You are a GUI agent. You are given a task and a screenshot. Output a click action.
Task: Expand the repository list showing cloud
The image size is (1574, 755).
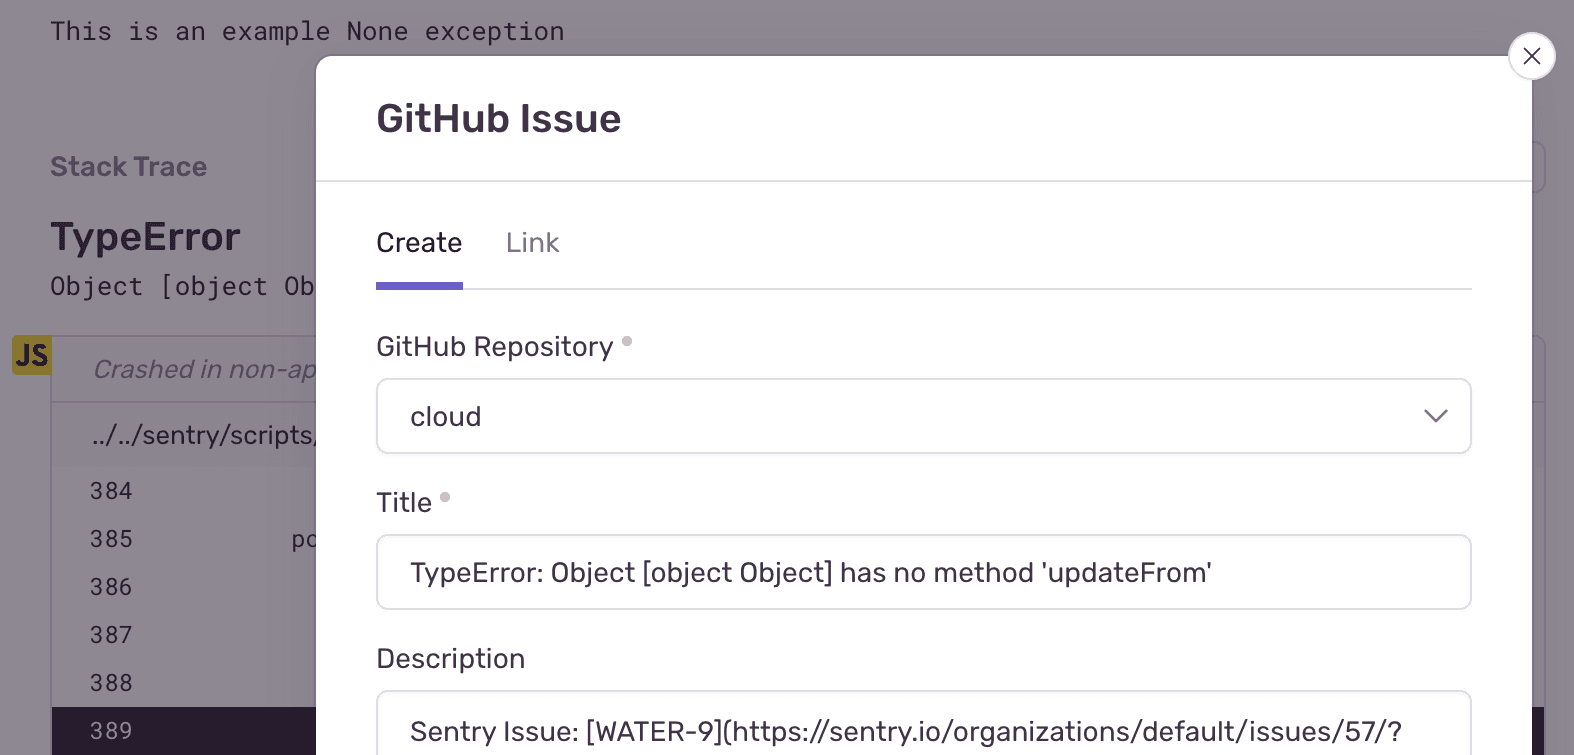click(x=922, y=416)
